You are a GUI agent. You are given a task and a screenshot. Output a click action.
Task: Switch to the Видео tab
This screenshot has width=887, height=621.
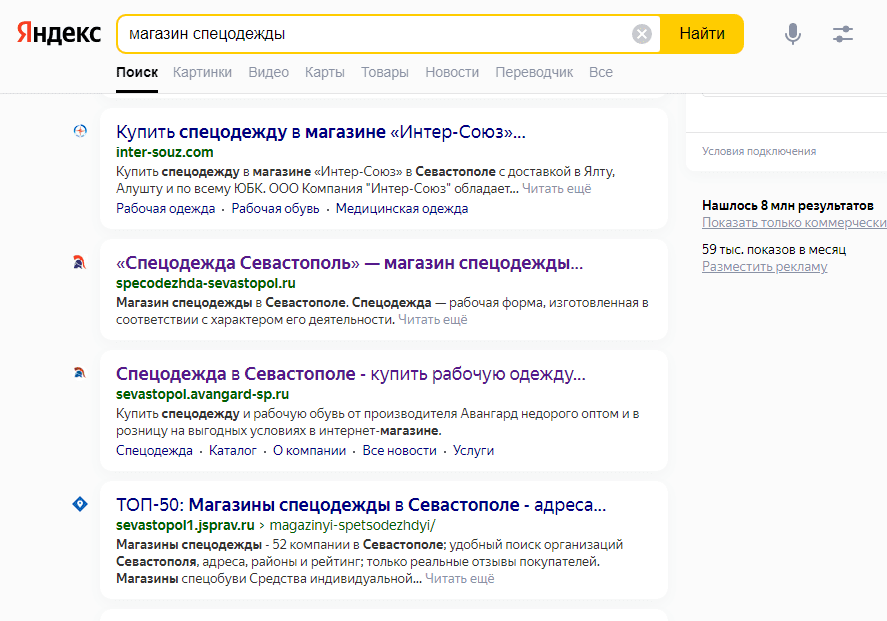pos(268,72)
